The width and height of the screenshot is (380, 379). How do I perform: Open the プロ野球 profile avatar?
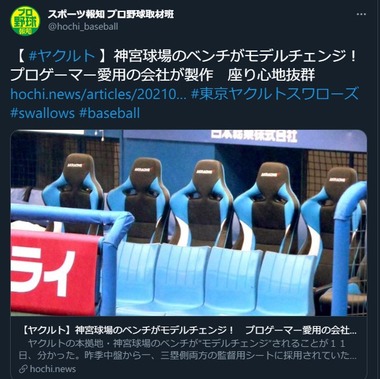click(x=25, y=21)
